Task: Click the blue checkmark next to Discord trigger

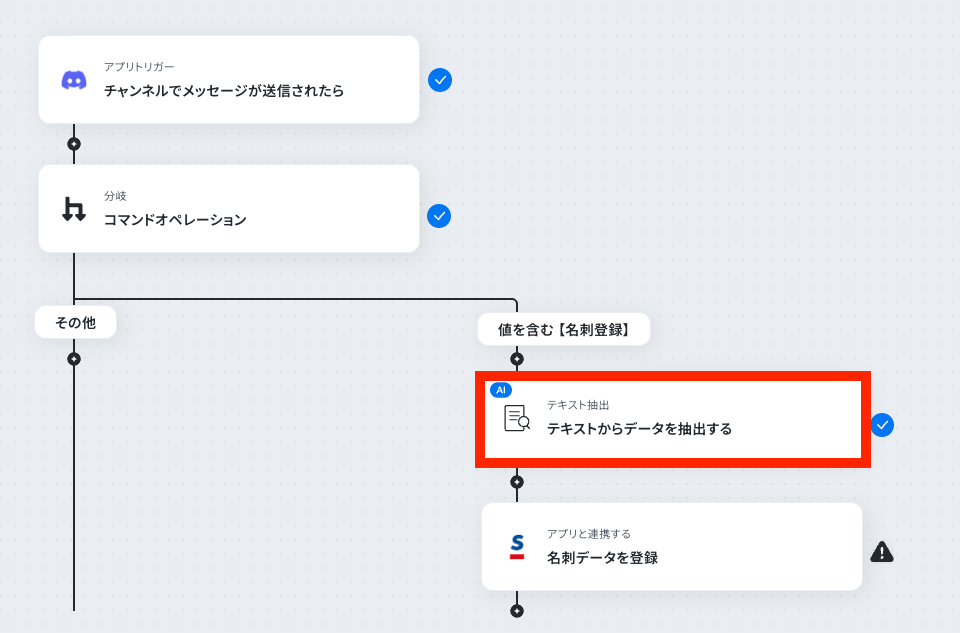Action: pos(440,80)
